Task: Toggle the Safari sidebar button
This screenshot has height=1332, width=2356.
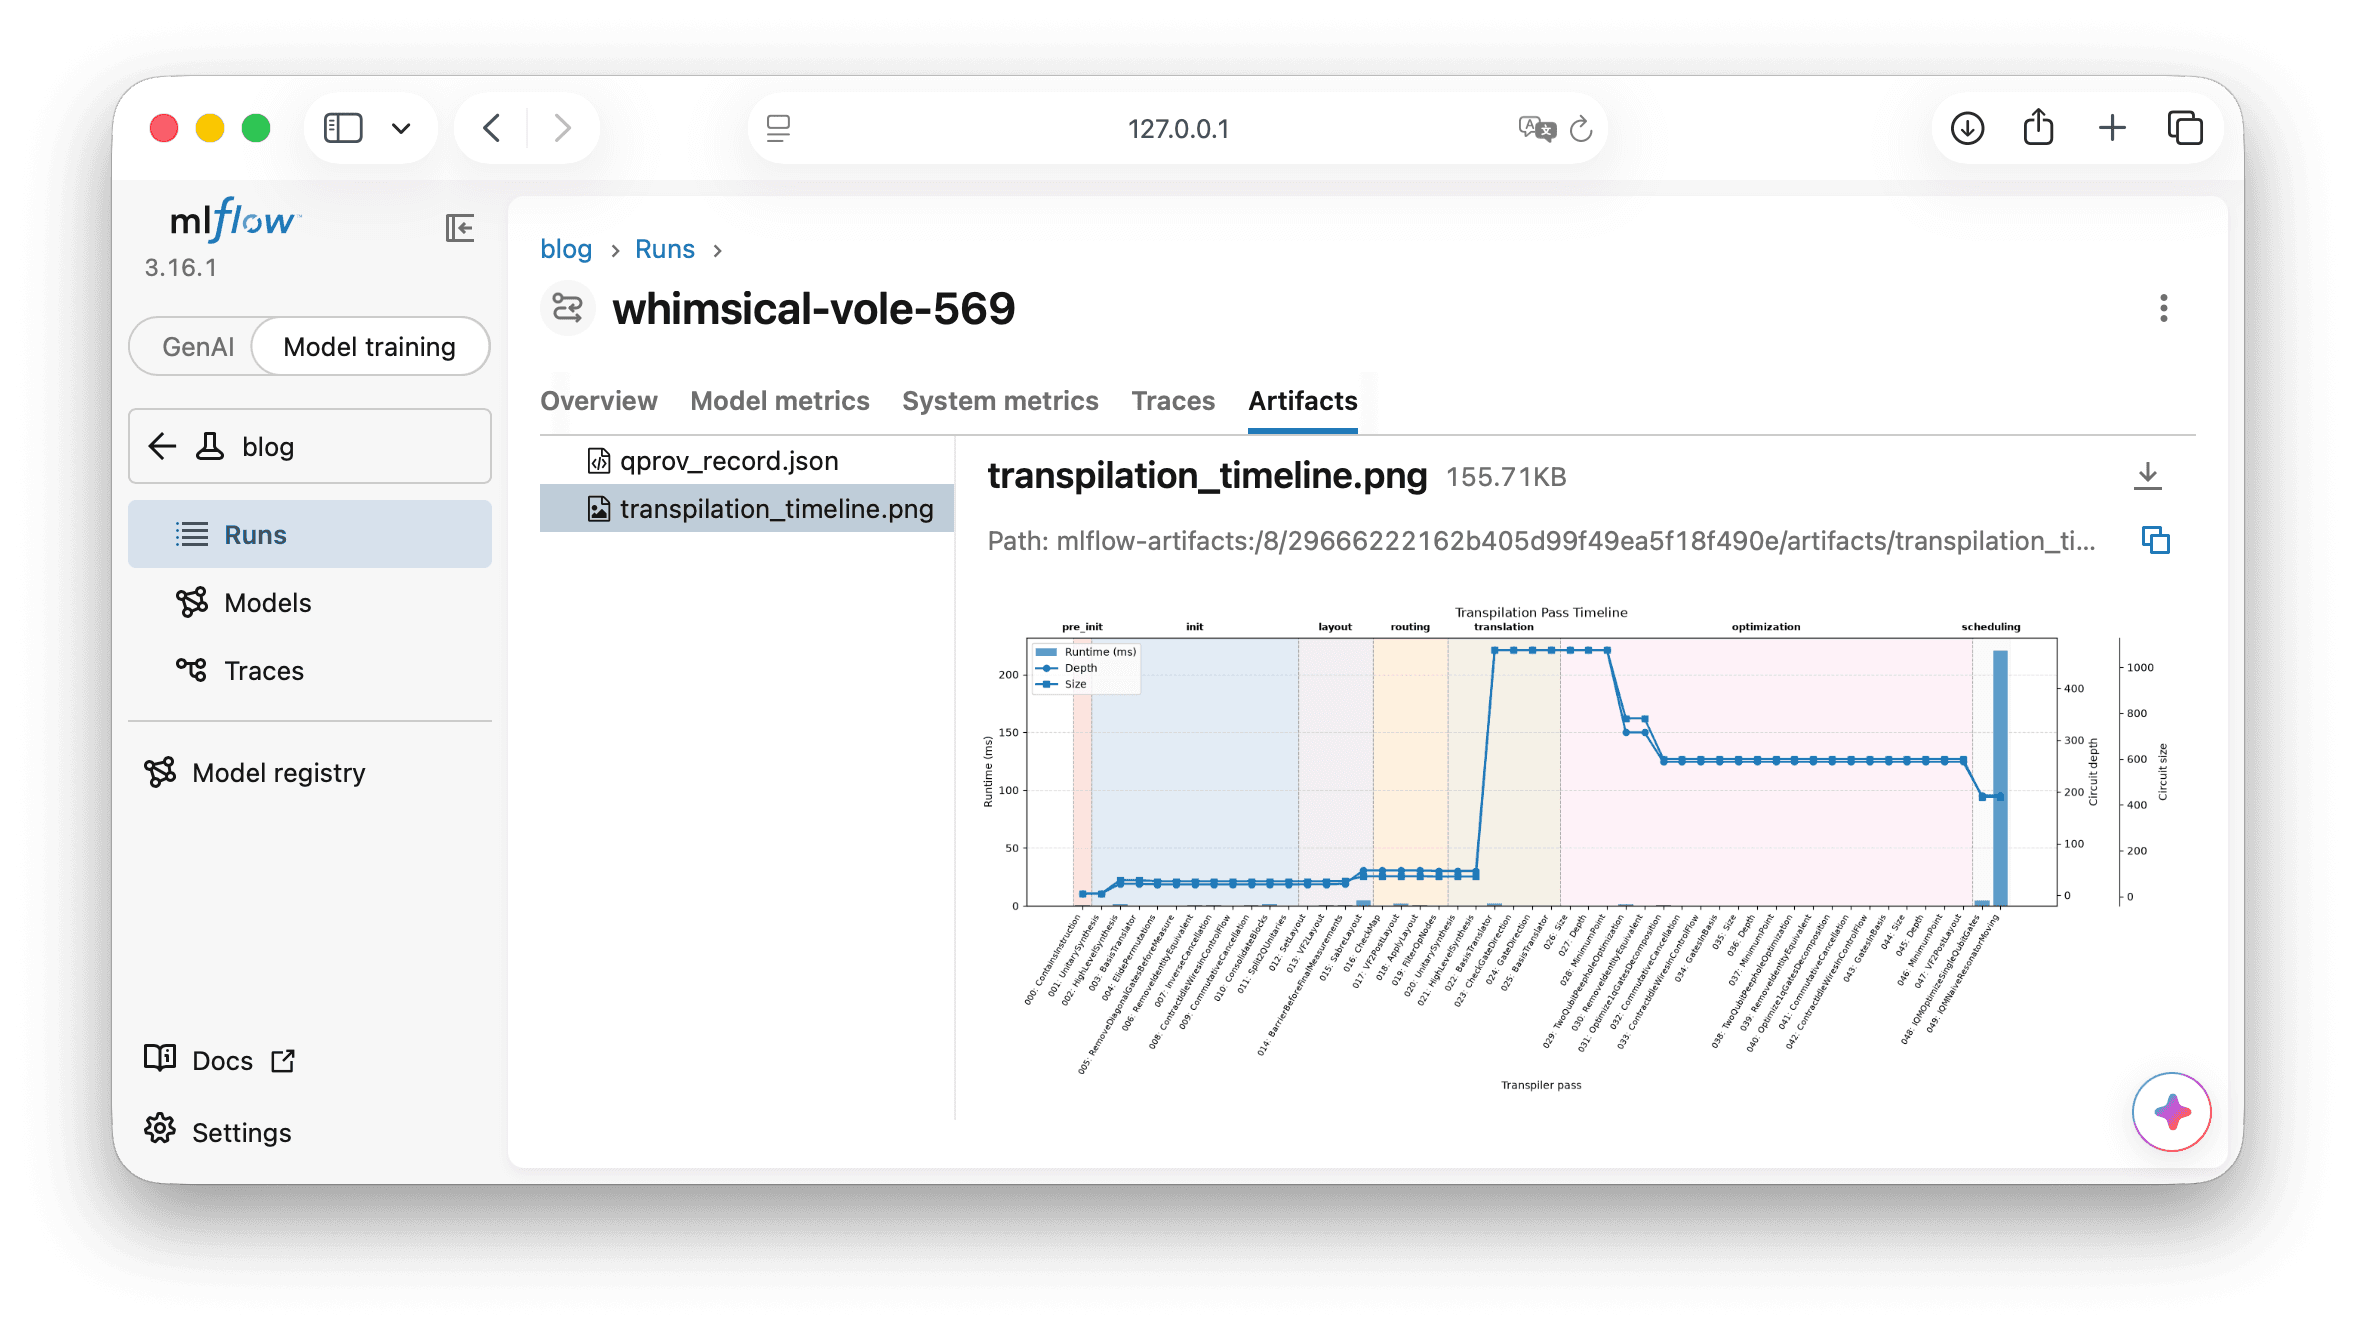Action: (343, 128)
